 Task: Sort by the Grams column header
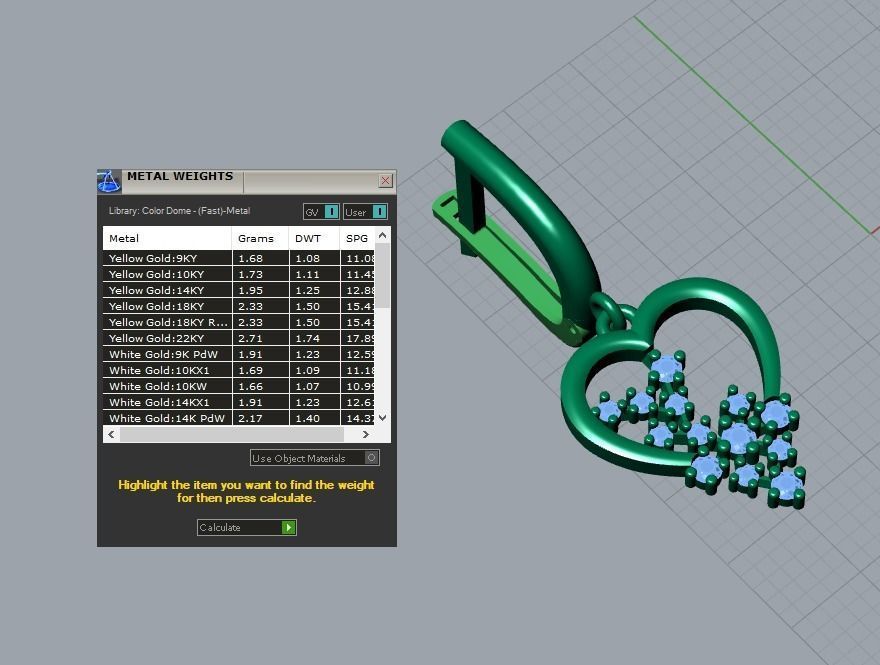coord(260,239)
